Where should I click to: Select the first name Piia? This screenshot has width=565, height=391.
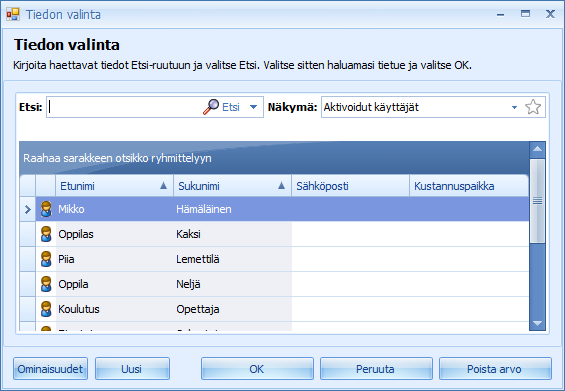point(66,259)
